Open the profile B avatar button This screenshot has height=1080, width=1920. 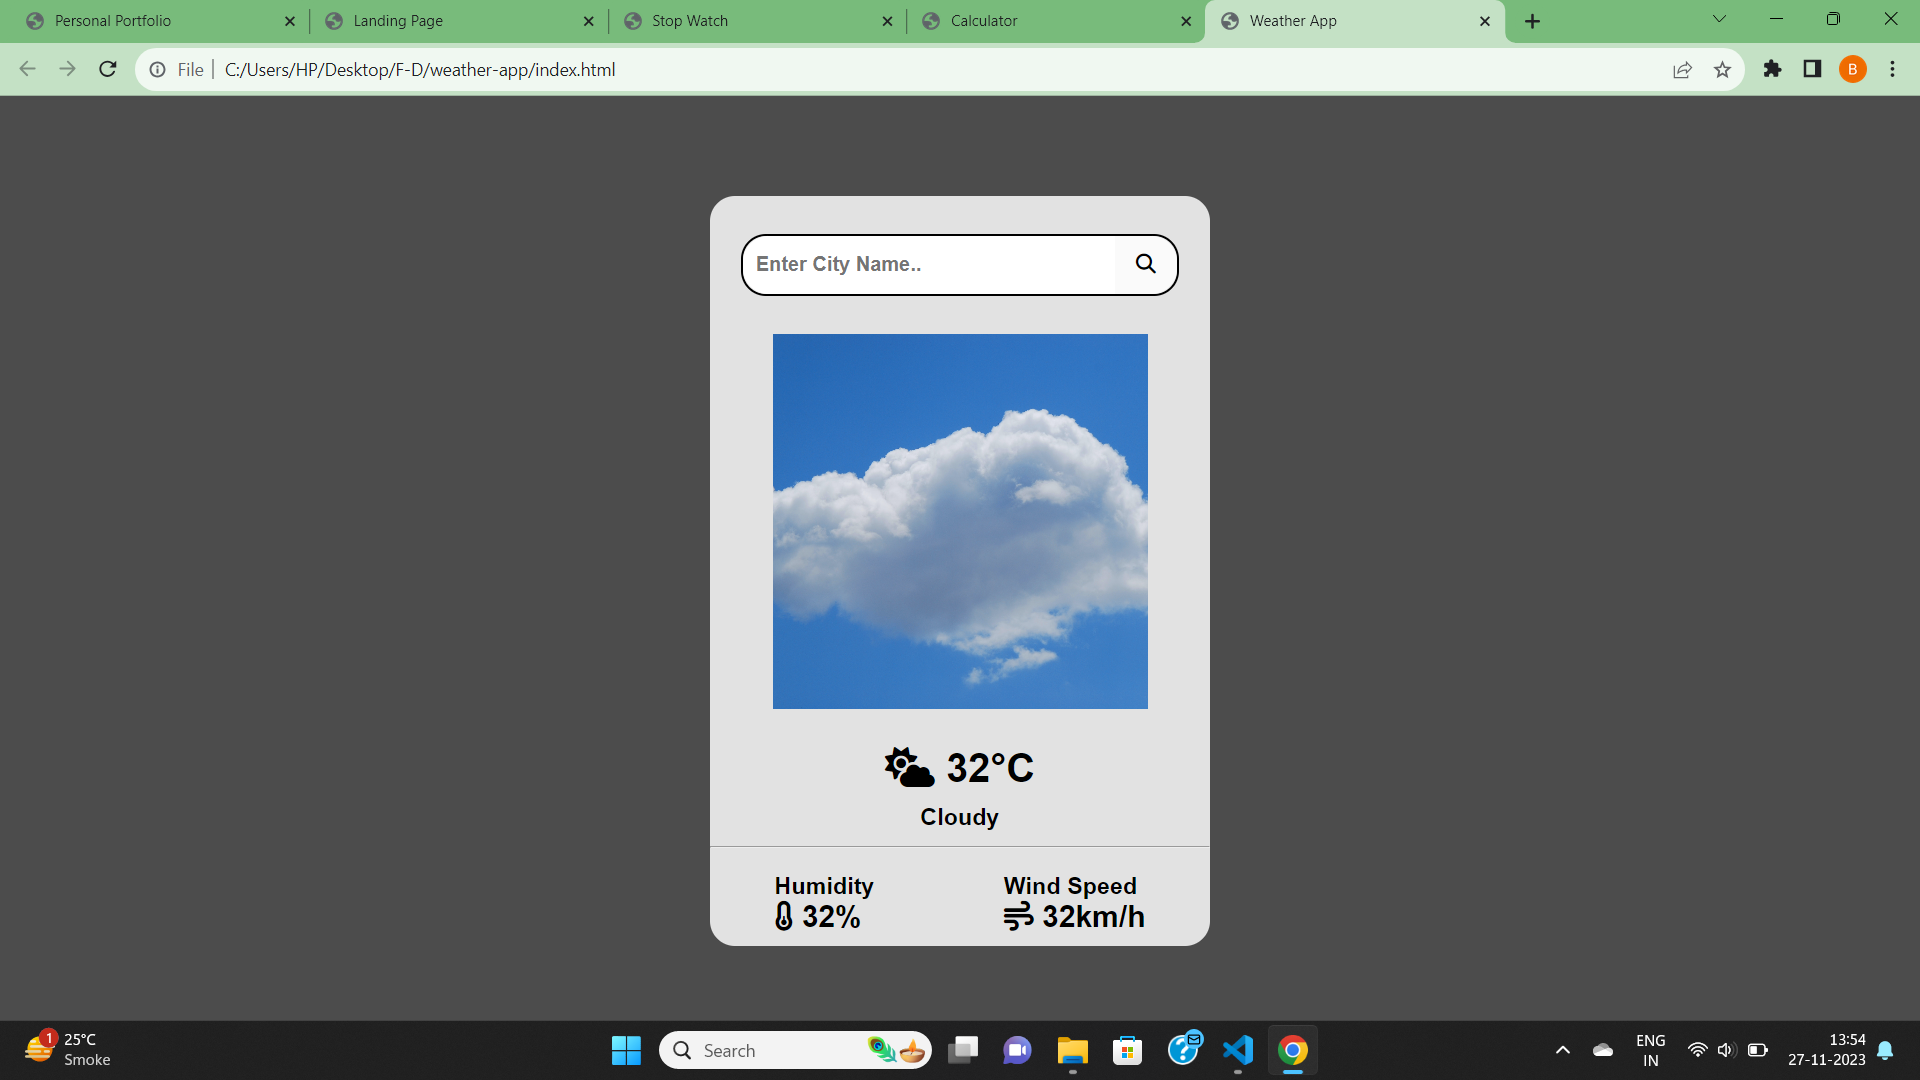pos(1852,69)
